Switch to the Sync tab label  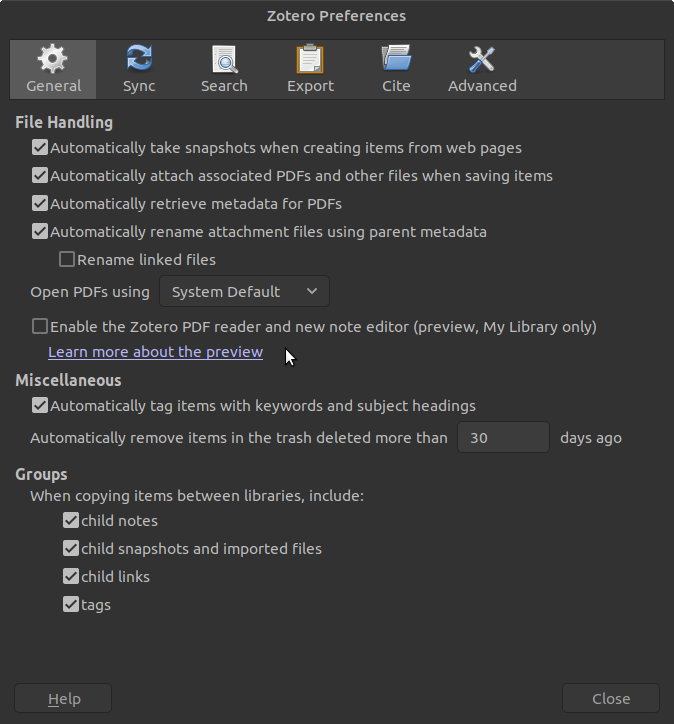click(139, 86)
